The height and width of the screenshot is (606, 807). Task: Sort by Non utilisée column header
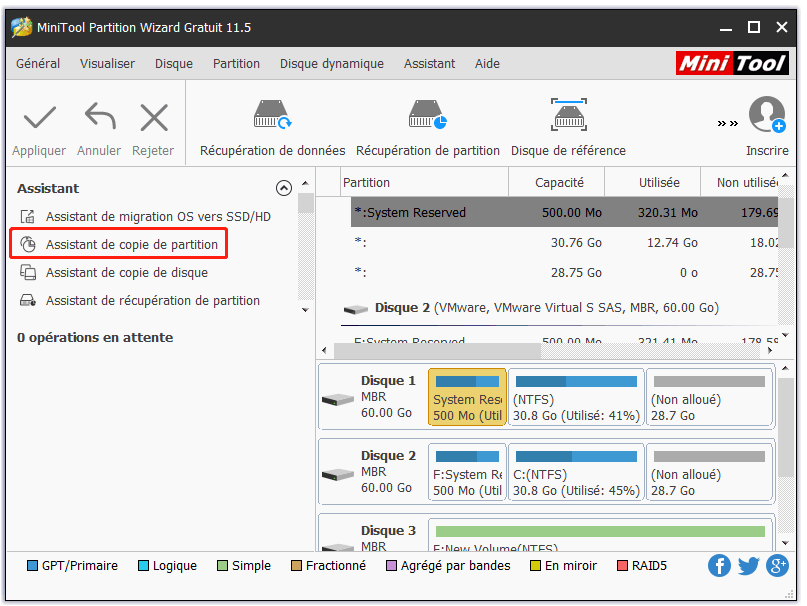click(x=740, y=182)
